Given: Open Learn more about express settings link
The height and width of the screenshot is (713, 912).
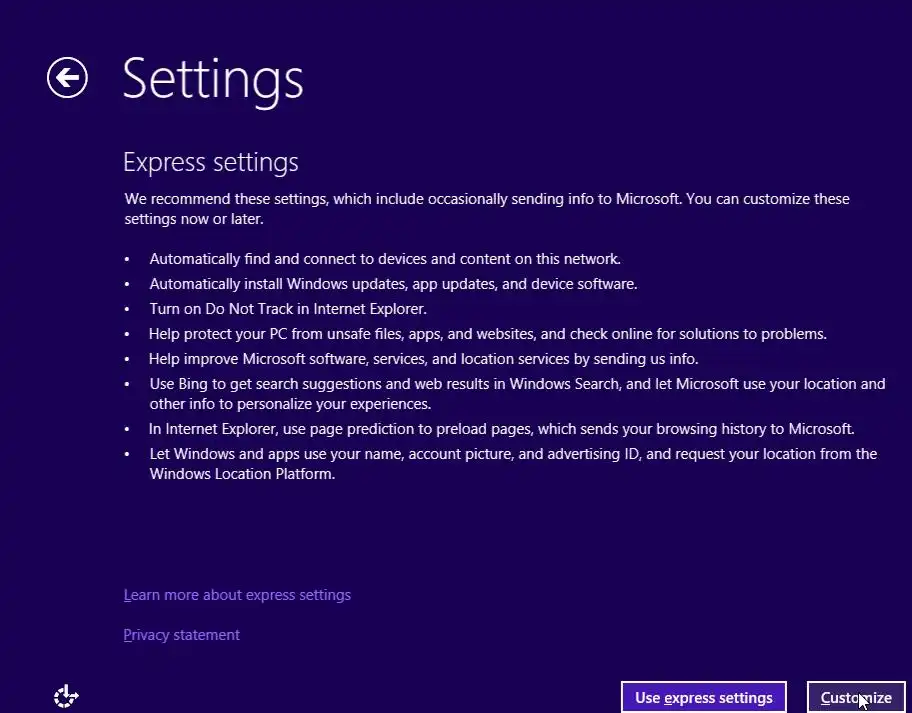Looking at the screenshot, I should click(237, 595).
